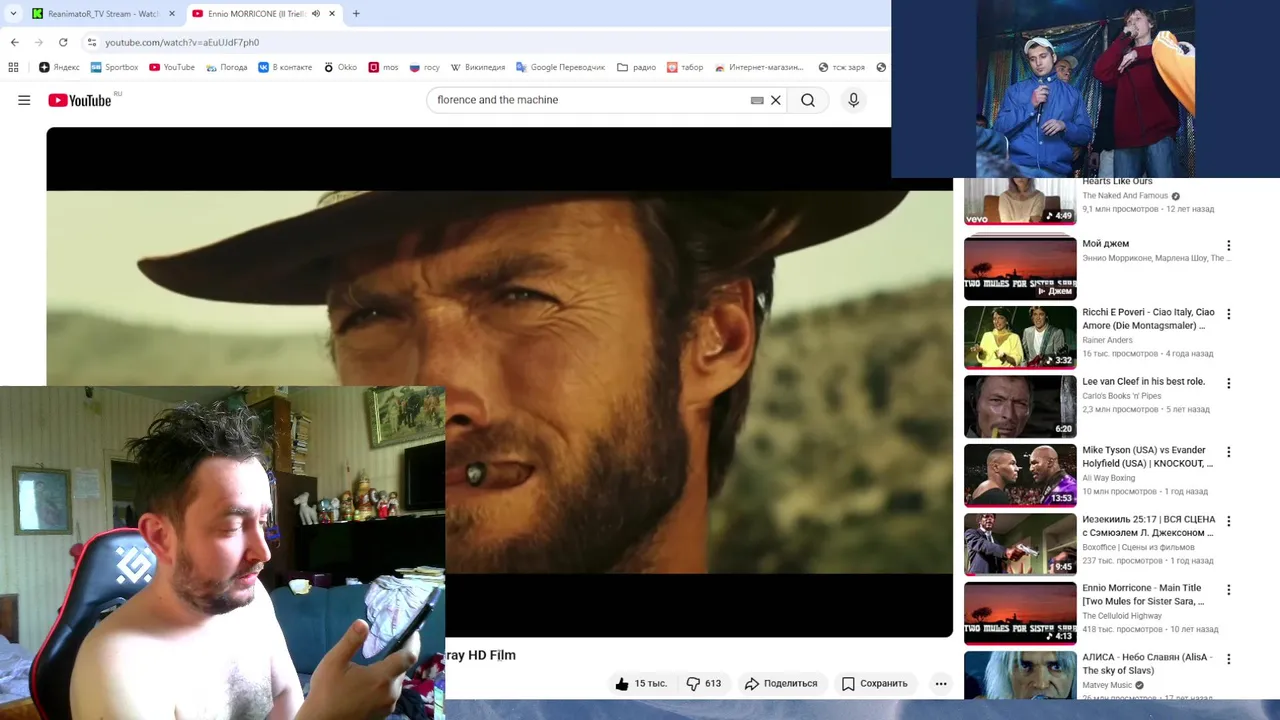
Task: Focus the address bar URL
Action: click(x=182, y=42)
